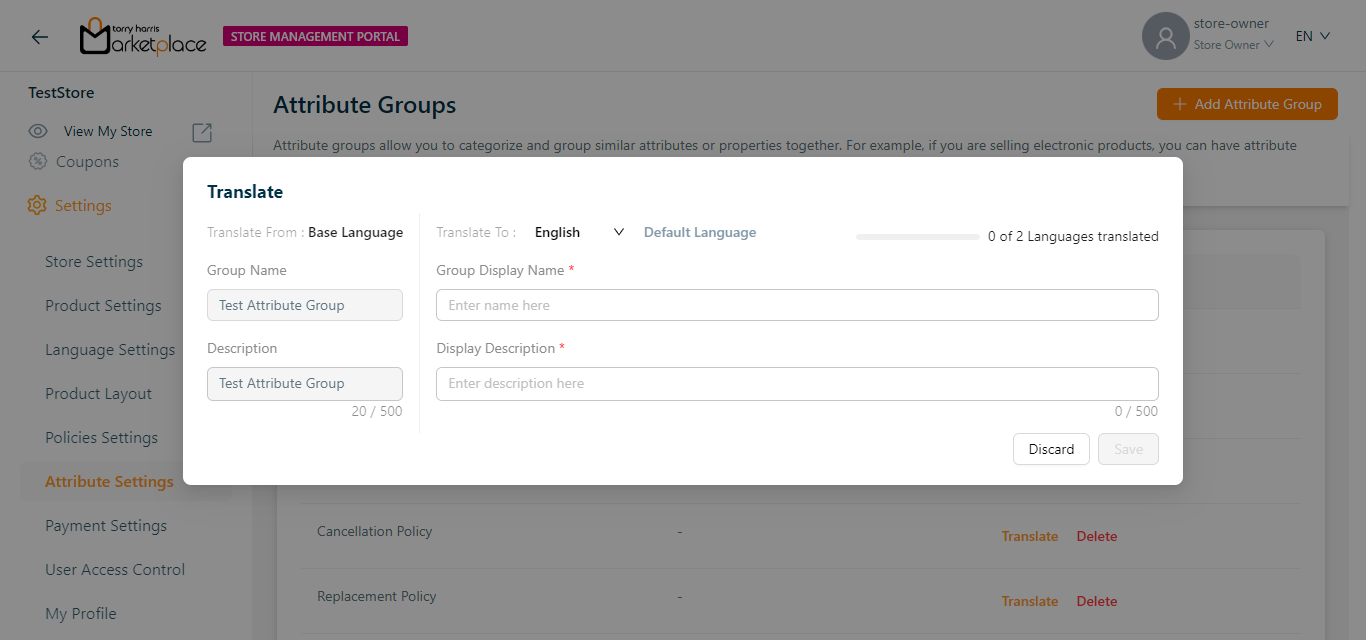Viewport: 1366px width, 640px height.
Task: Click Translate for Cancellation Policy
Action: coord(1029,536)
